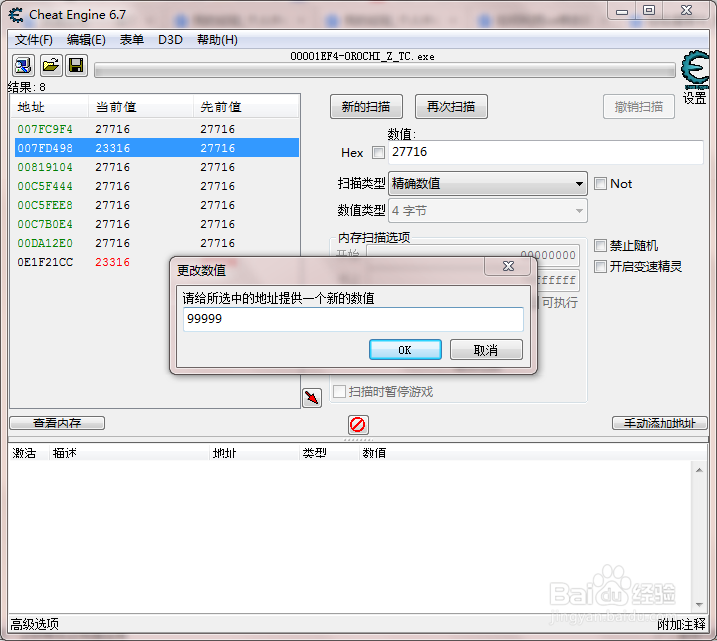Click the 再次扫描 button
Image resolution: width=717 pixels, height=641 pixels.
click(451, 107)
